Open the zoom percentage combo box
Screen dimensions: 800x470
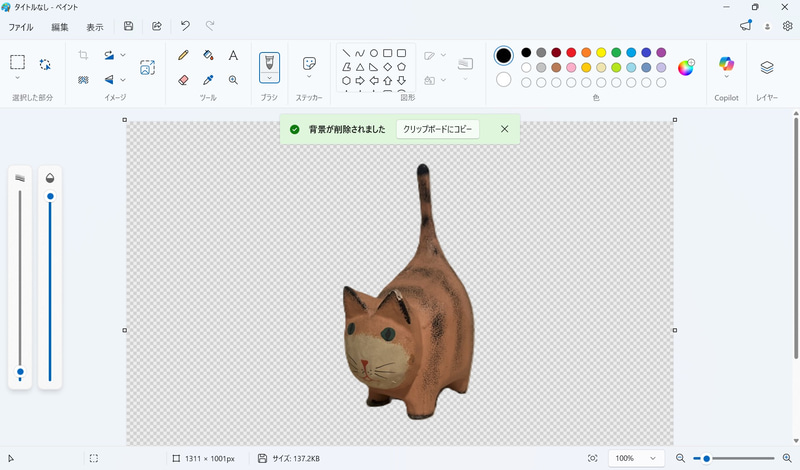tap(636, 458)
